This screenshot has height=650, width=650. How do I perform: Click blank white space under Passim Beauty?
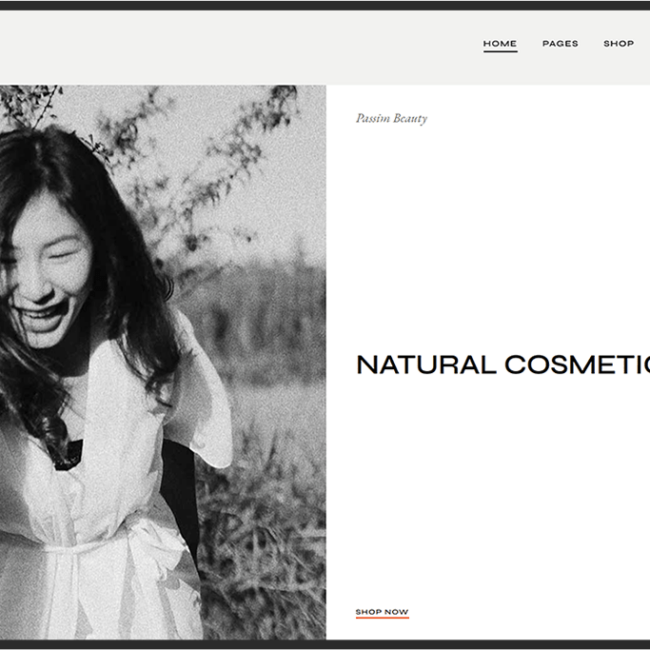tap(480, 220)
